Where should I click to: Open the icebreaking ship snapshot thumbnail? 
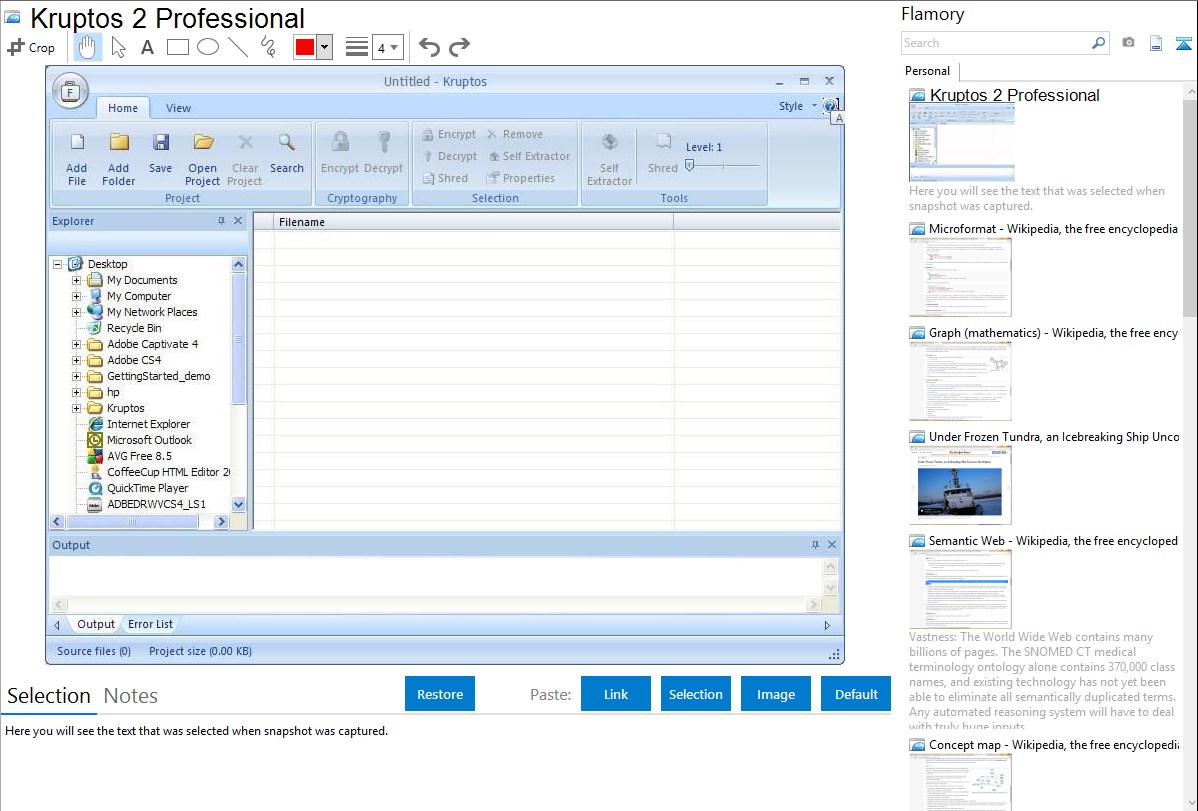point(960,485)
